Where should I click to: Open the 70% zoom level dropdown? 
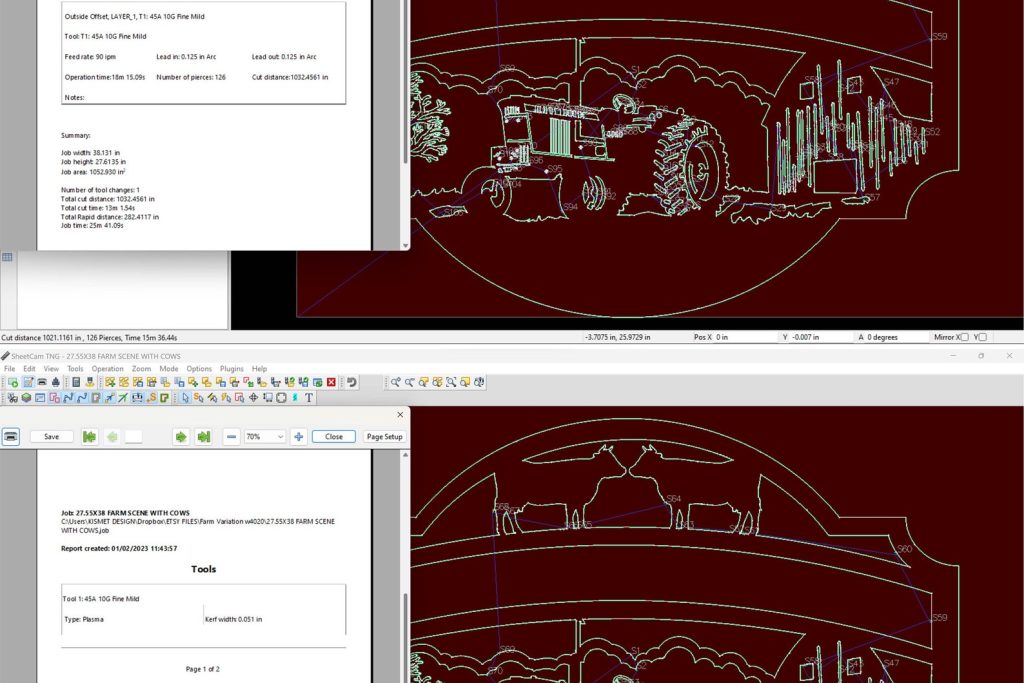[265, 437]
